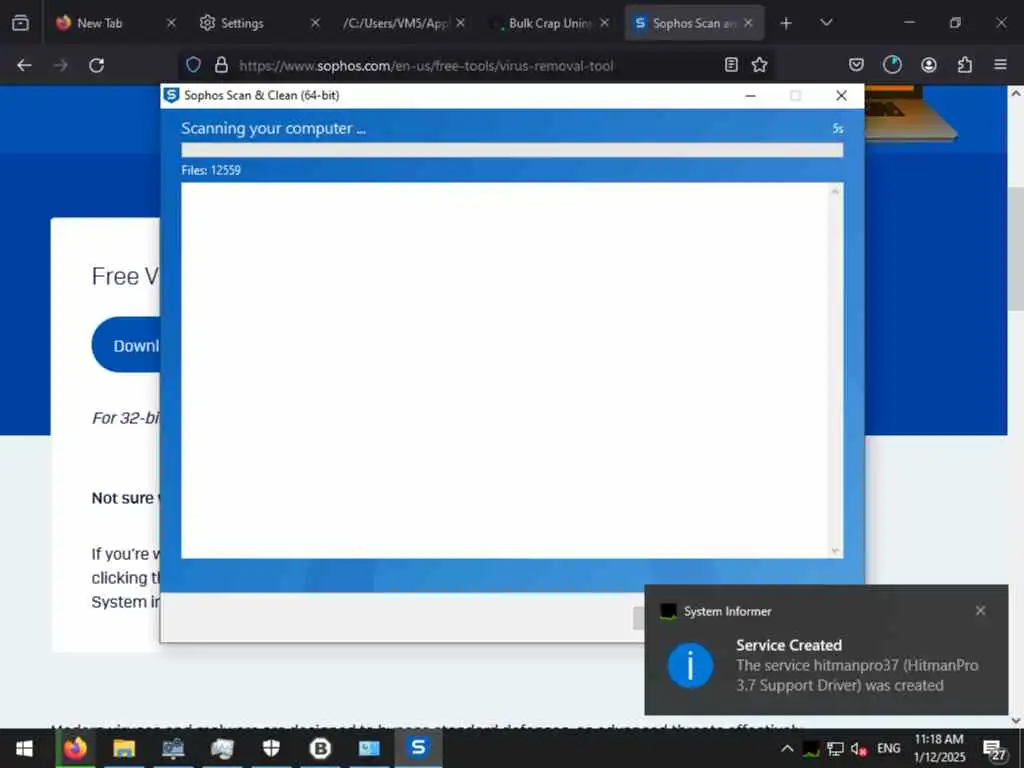Open the Firefox account icon
1024x768 pixels.
pyautogui.click(x=929, y=65)
